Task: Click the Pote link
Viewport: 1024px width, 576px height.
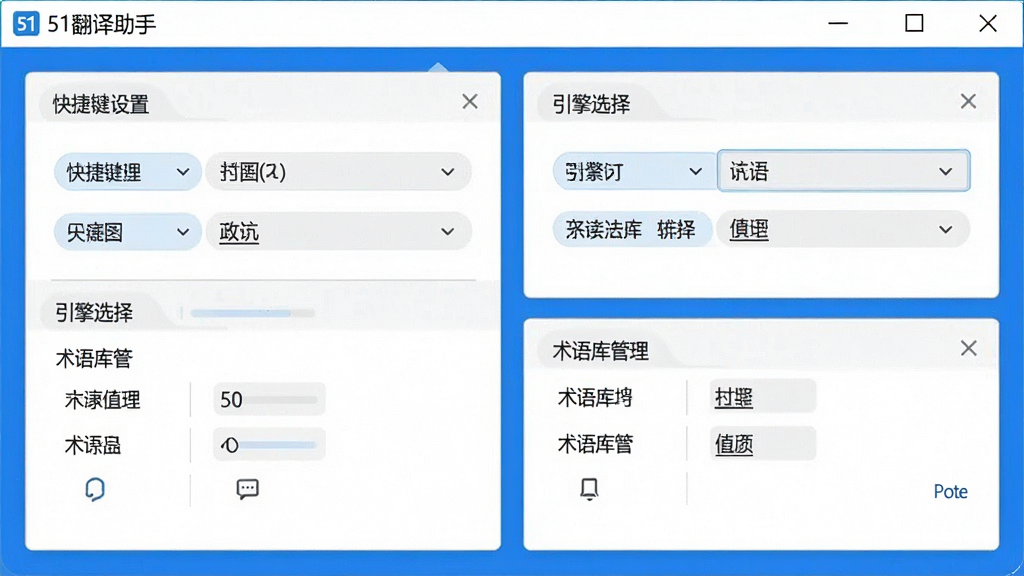Action: point(950,491)
